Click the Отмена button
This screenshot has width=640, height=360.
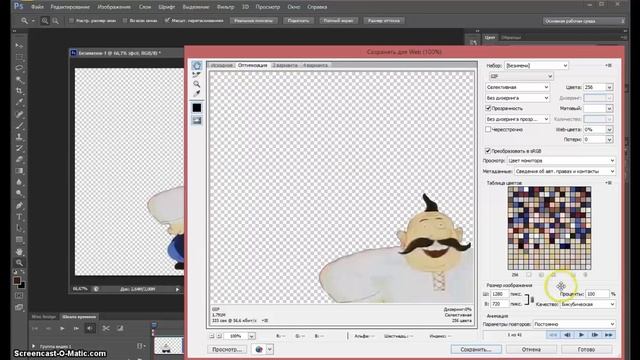[x=531, y=349]
